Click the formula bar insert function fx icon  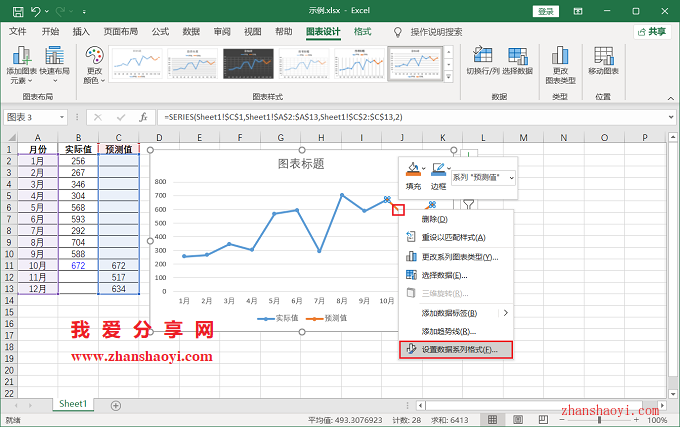(x=144, y=117)
